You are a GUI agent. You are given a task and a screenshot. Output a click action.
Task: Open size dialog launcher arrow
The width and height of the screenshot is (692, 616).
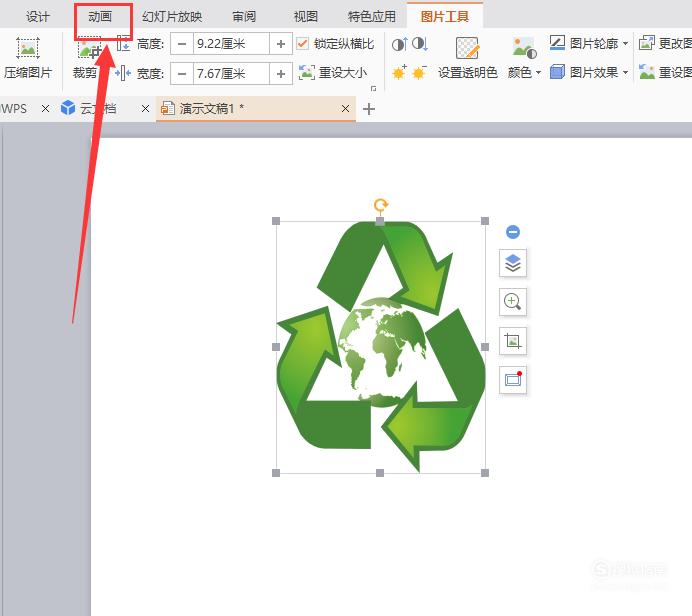click(x=373, y=89)
